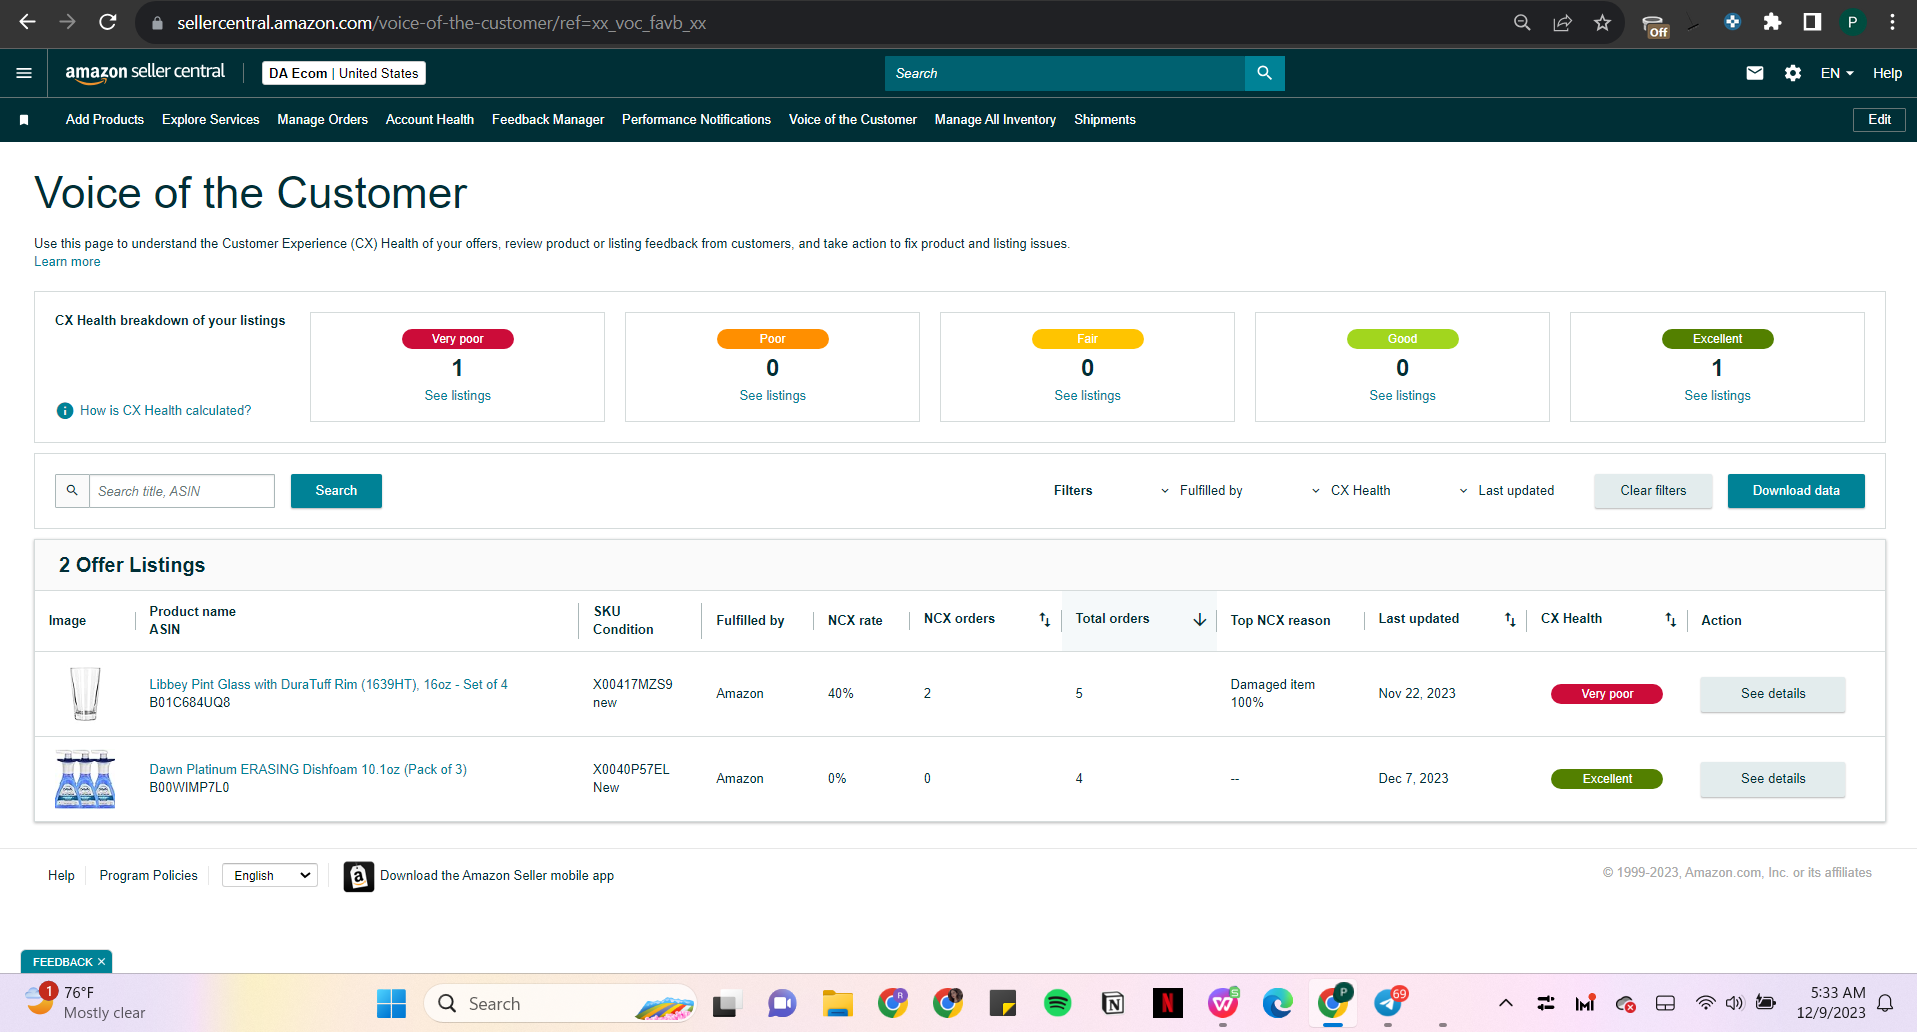Click the bookmark icon in the favorites bar
Image resolution: width=1917 pixels, height=1032 pixels.
(x=24, y=120)
